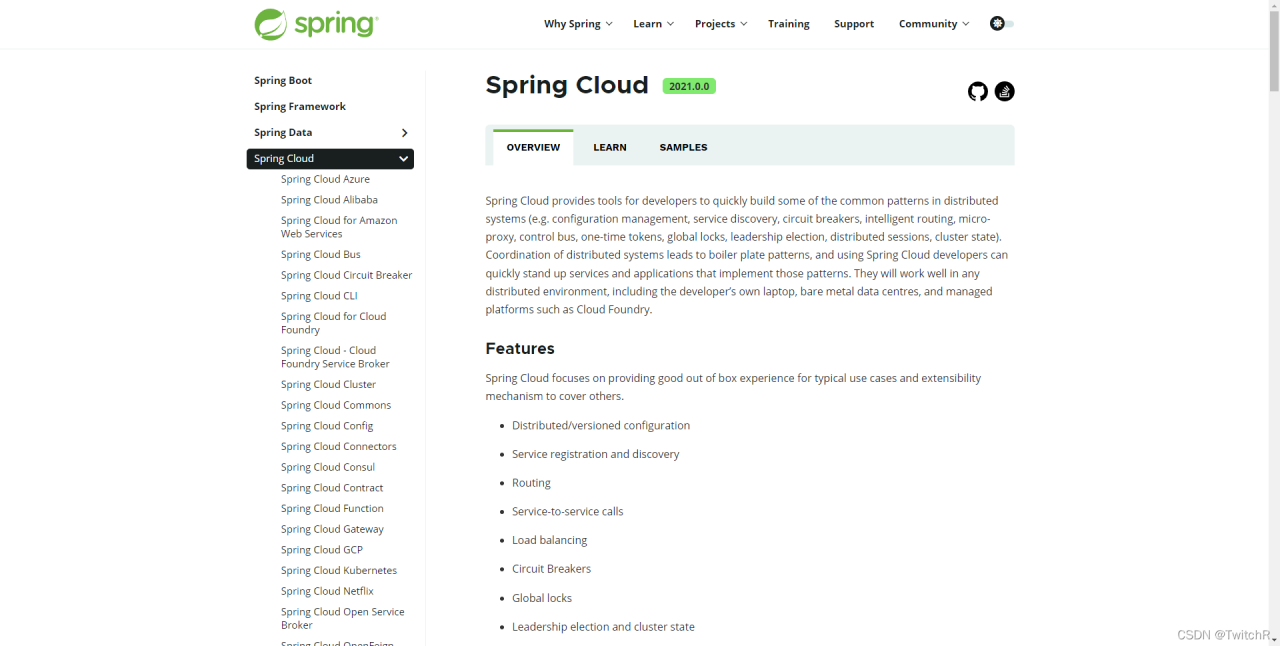Open Spring Framework in the sidebar
The image size is (1280, 646).
coord(300,107)
